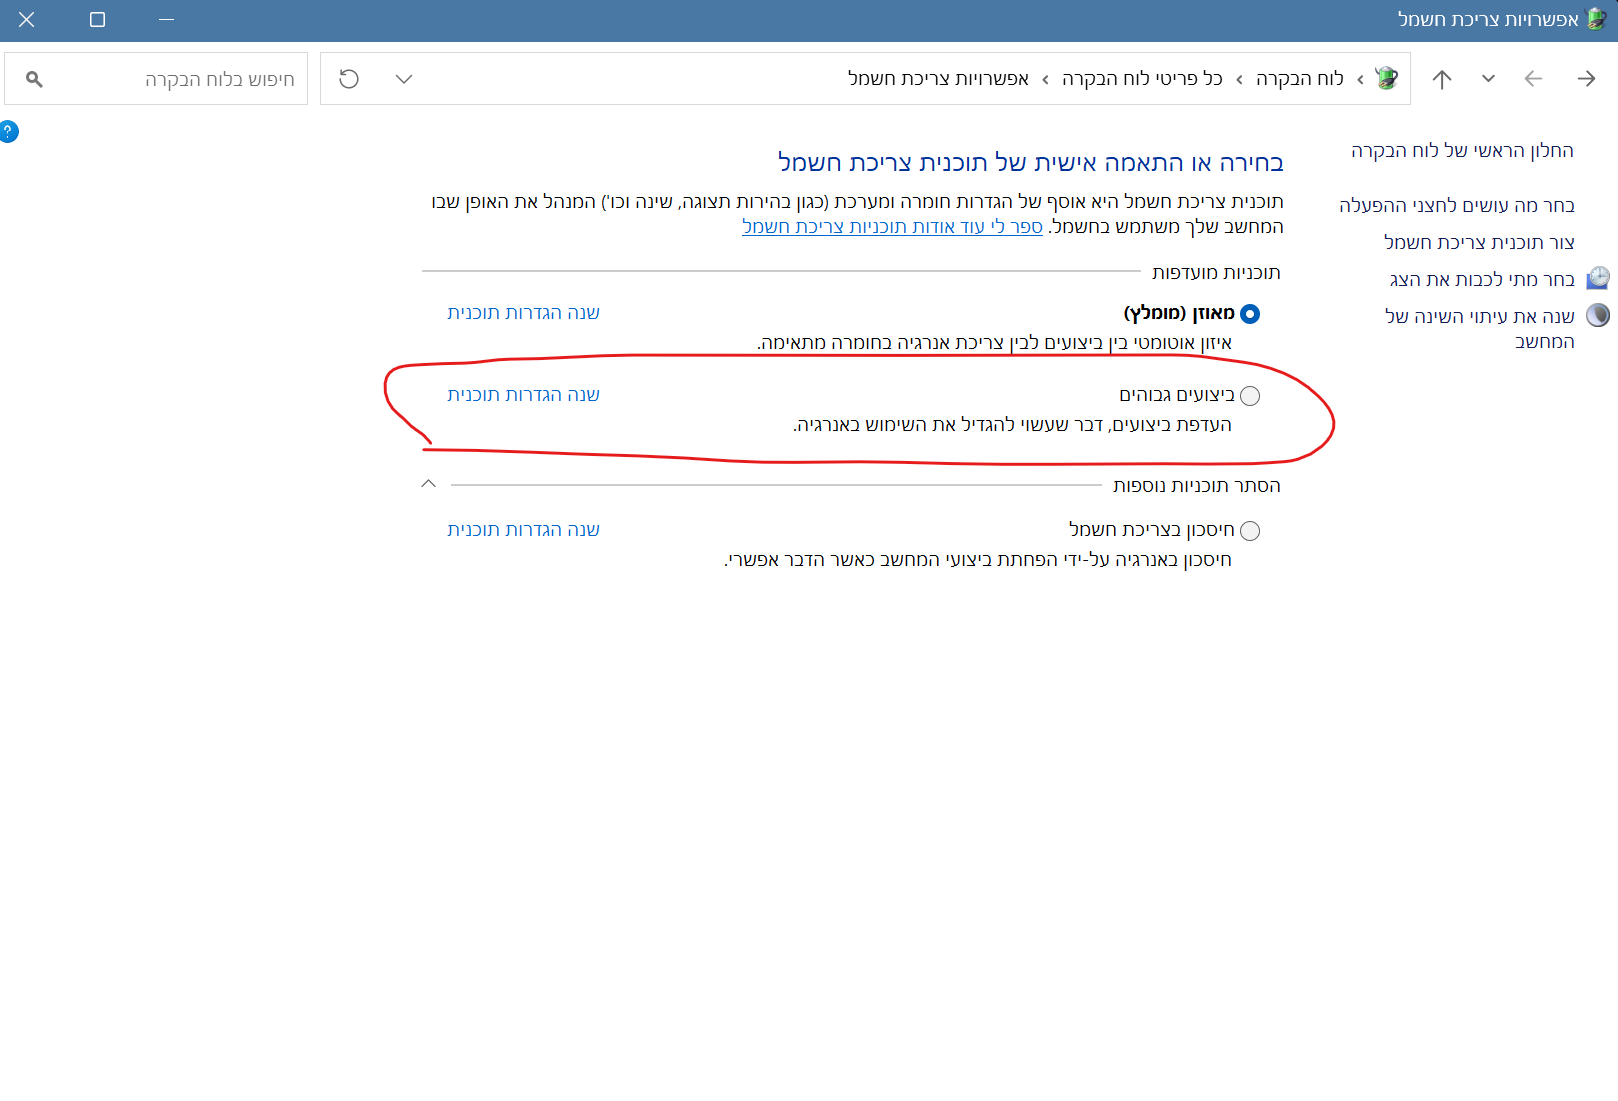Viewport: 1618px width, 1101px height.
Task: Select the 'חיסכון בצריכת חשמל' radio button
Action: coord(1250,531)
